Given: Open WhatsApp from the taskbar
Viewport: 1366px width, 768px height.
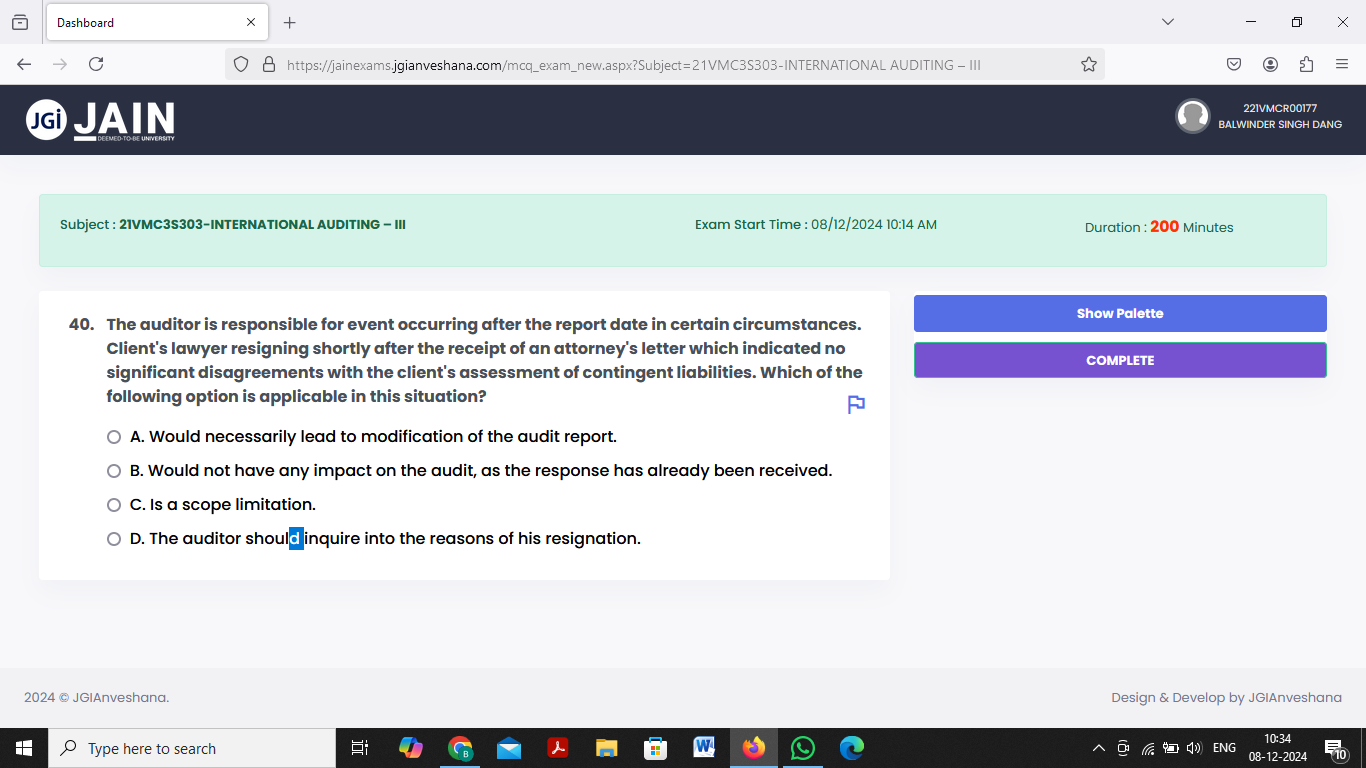Looking at the screenshot, I should tap(802, 747).
